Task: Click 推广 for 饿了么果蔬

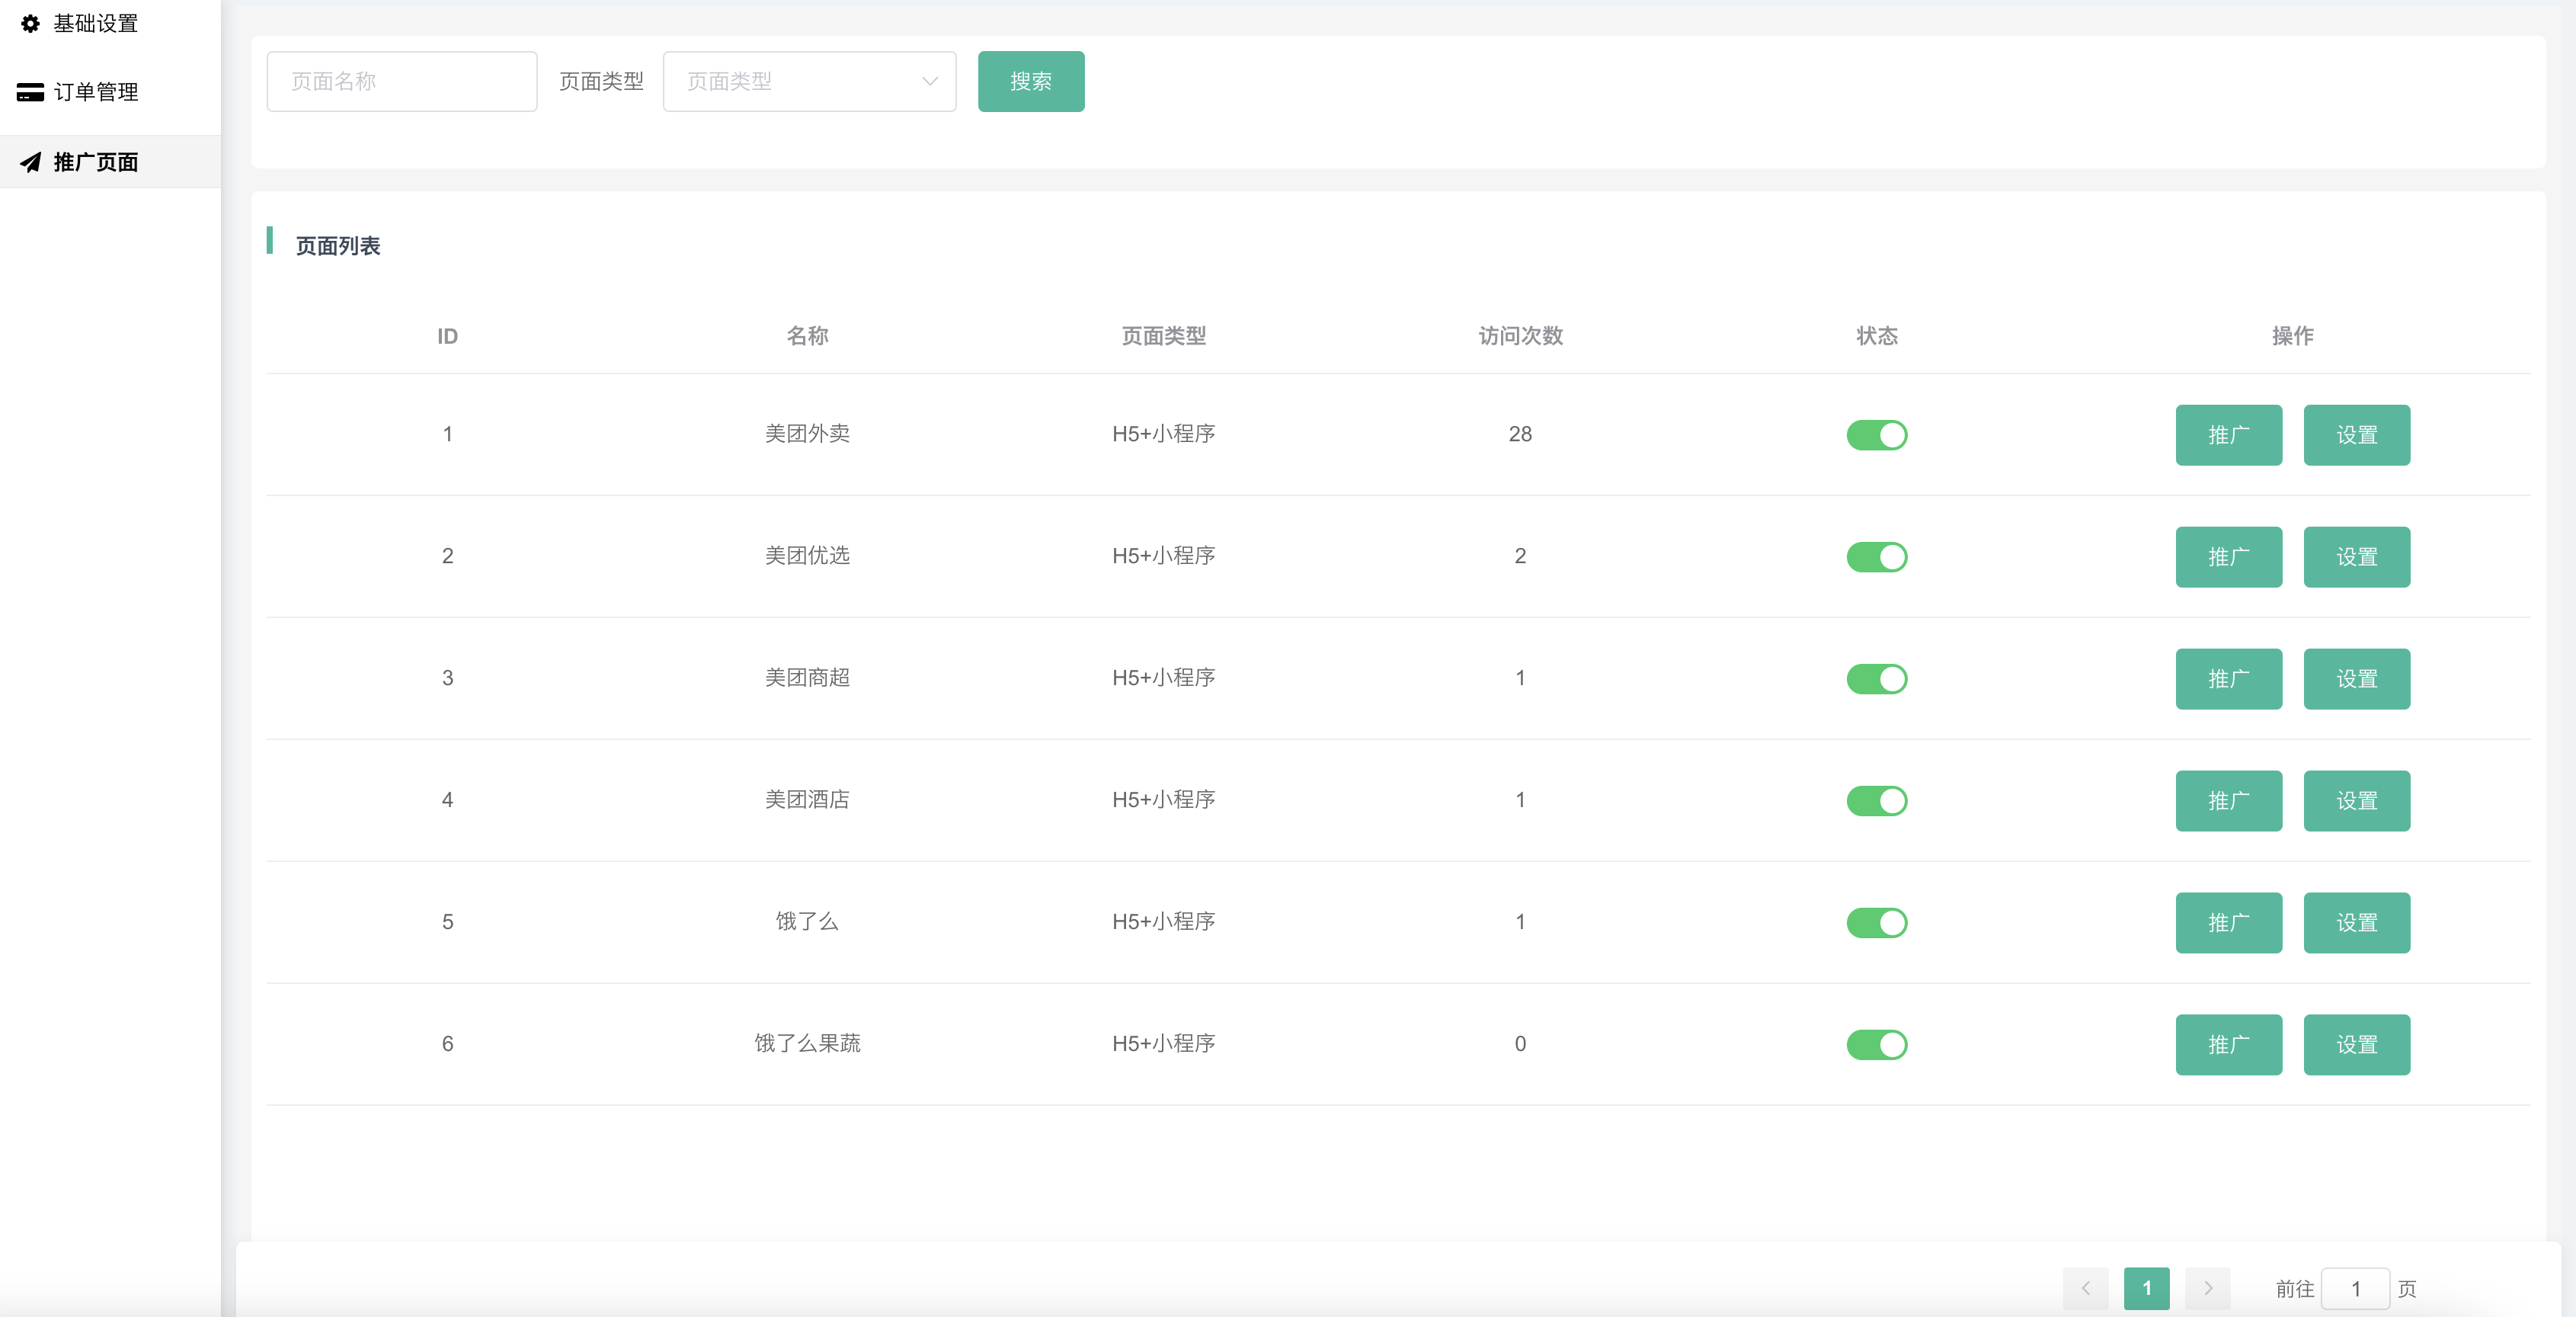Action: tap(2229, 1045)
